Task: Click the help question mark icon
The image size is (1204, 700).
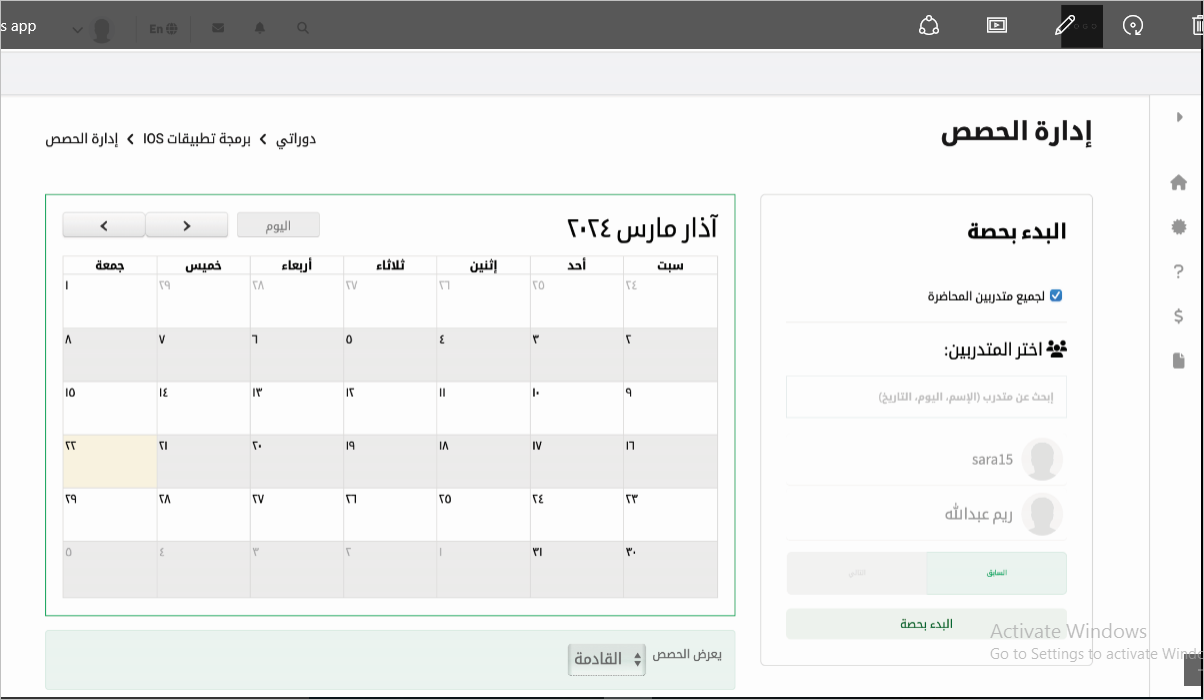Action: click(x=1178, y=271)
